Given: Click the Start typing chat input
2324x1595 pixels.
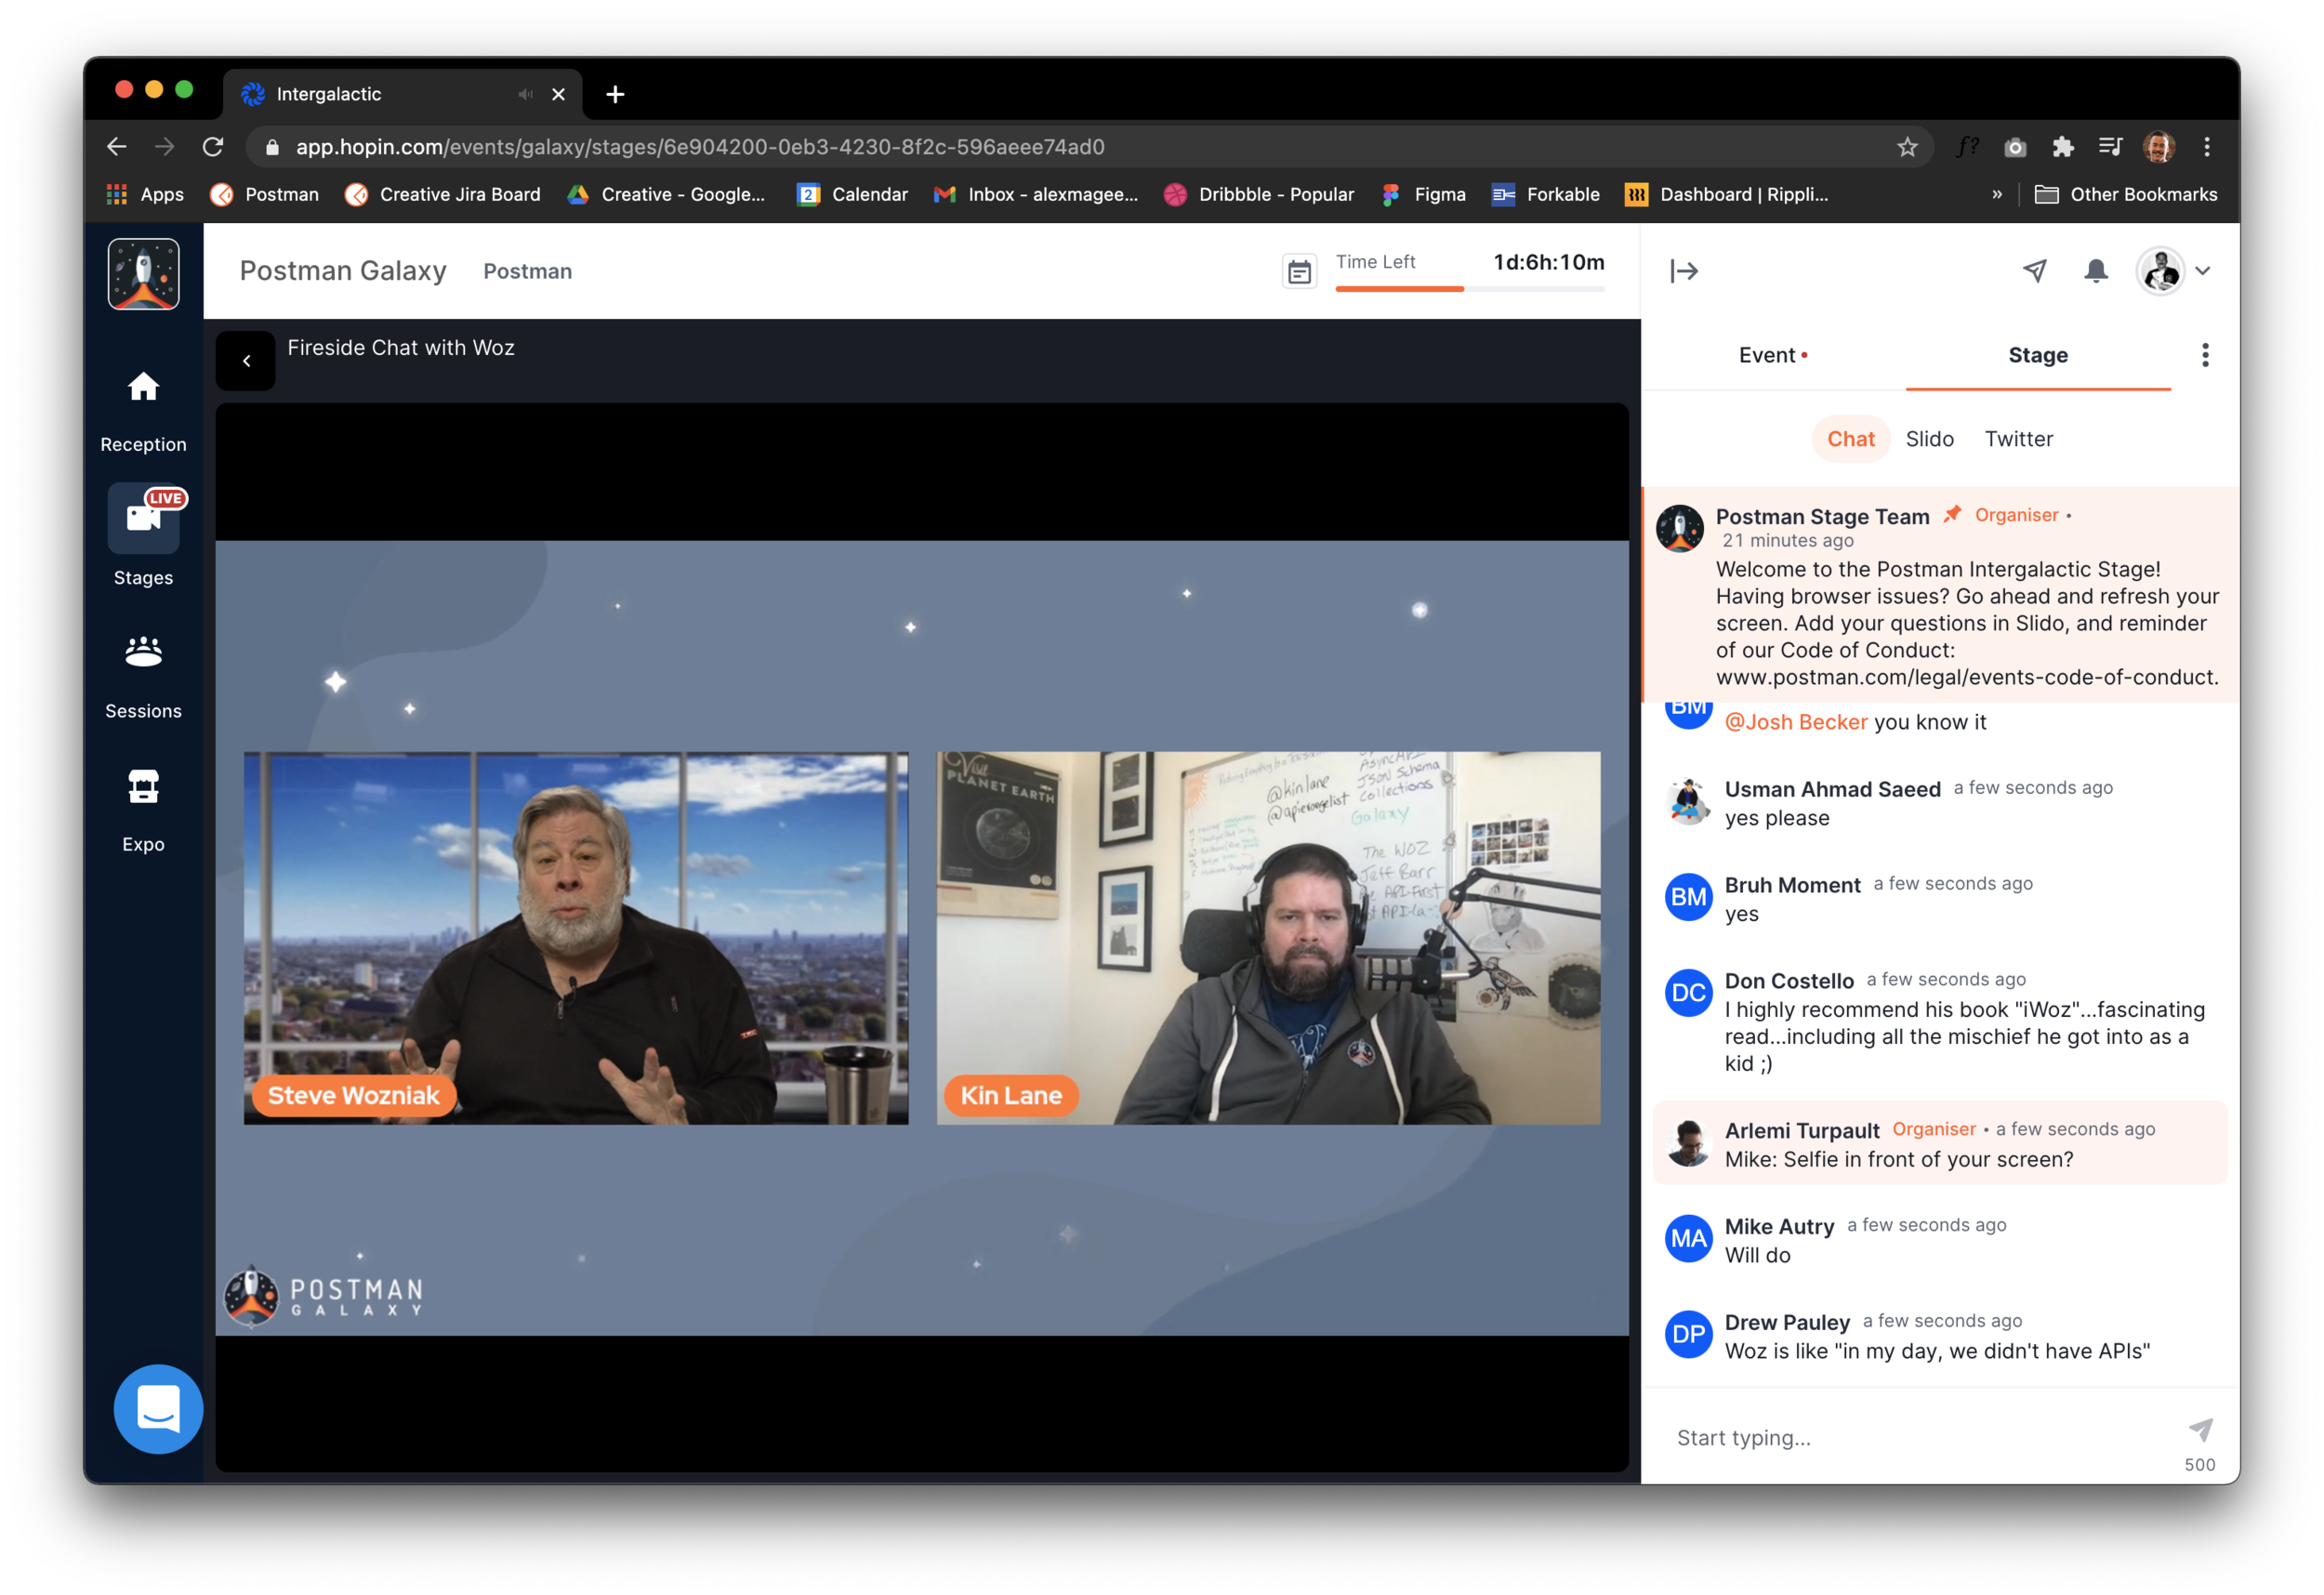Looking at the screenshot, I should [x=1920, y=1437].
